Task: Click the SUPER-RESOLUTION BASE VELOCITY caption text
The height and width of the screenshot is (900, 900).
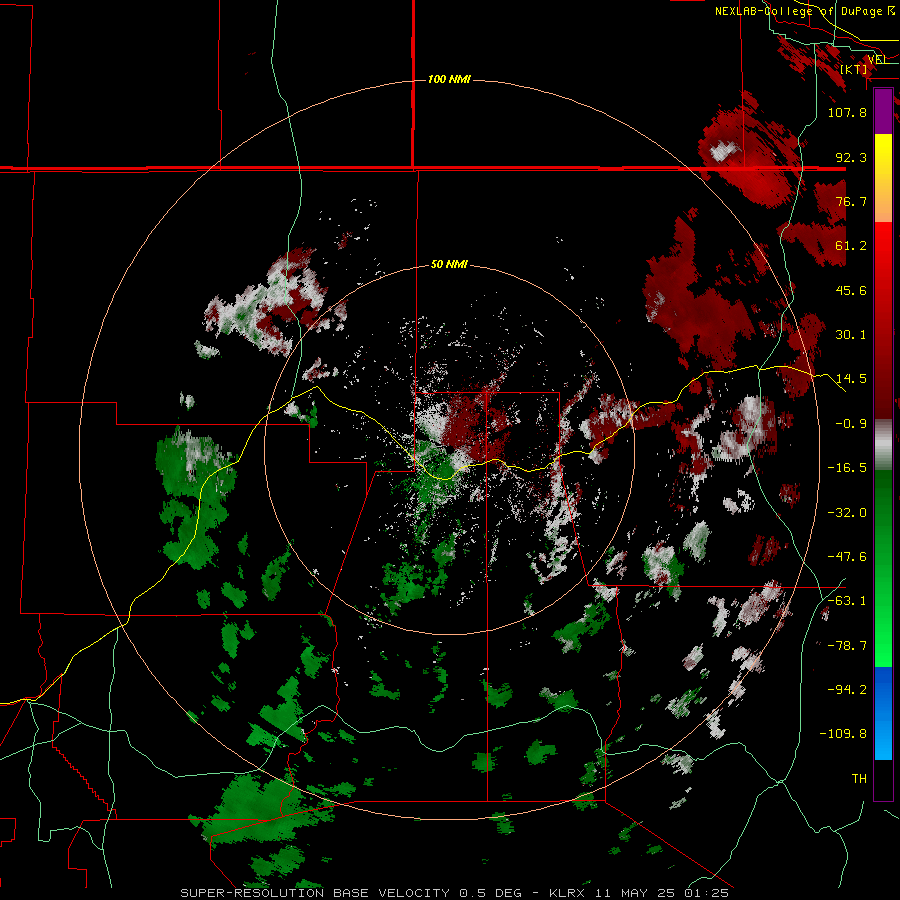Action: 315,893
